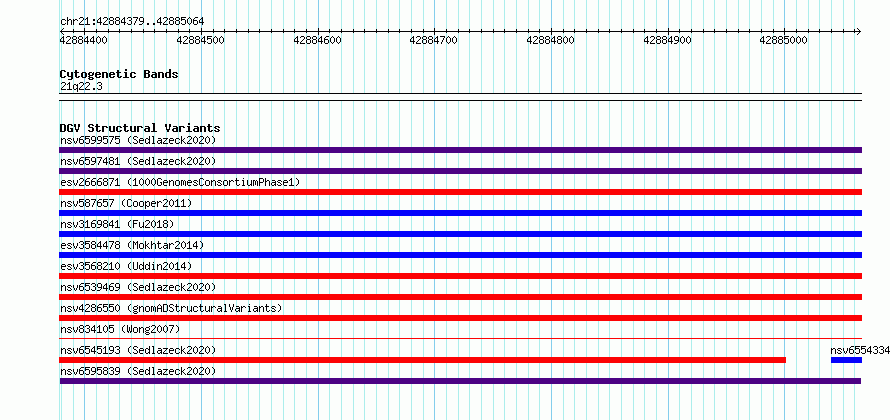
Task: Click ruler coordinate 42884800
Action: point(551,40)
